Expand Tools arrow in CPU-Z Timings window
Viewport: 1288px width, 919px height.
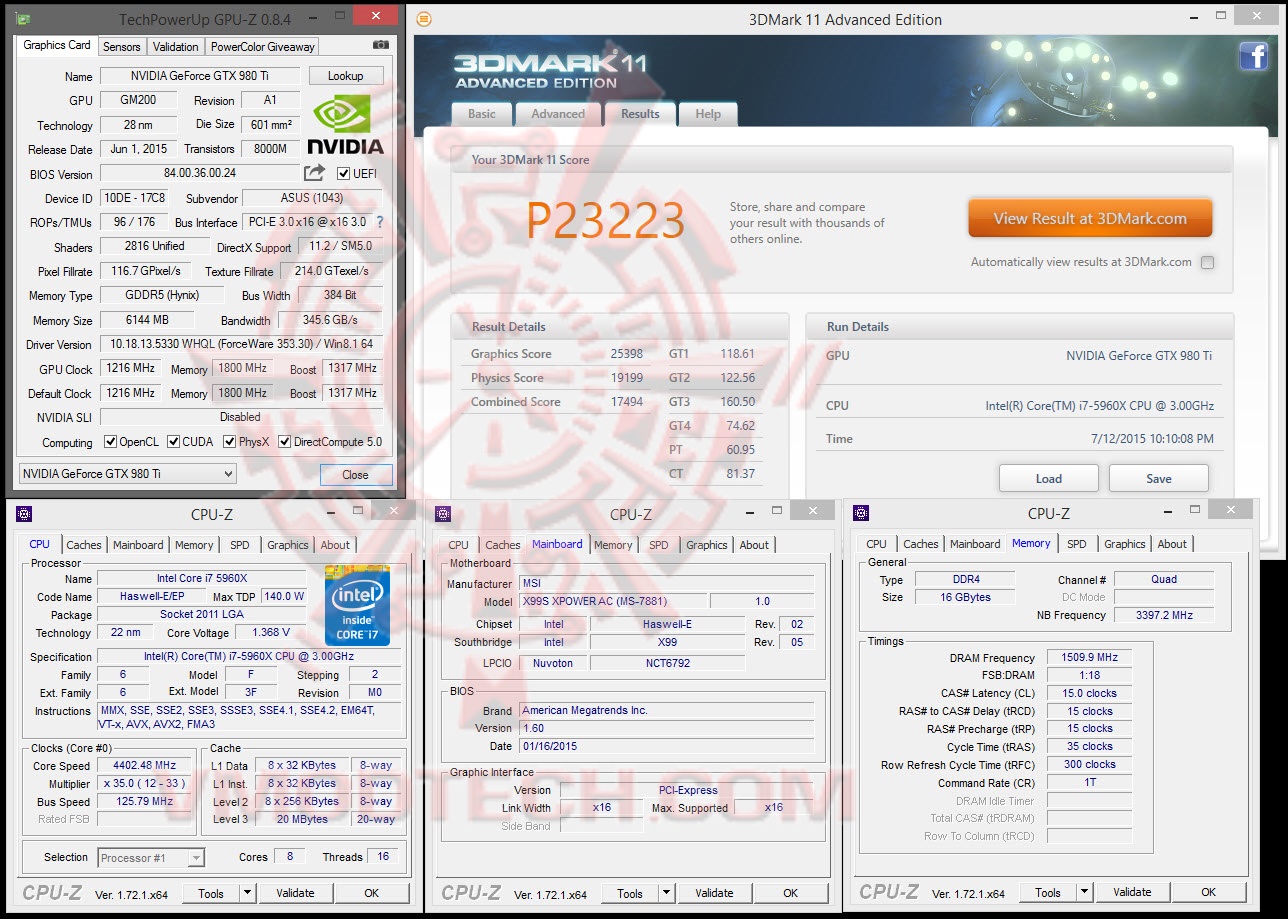pos(1085,892)
